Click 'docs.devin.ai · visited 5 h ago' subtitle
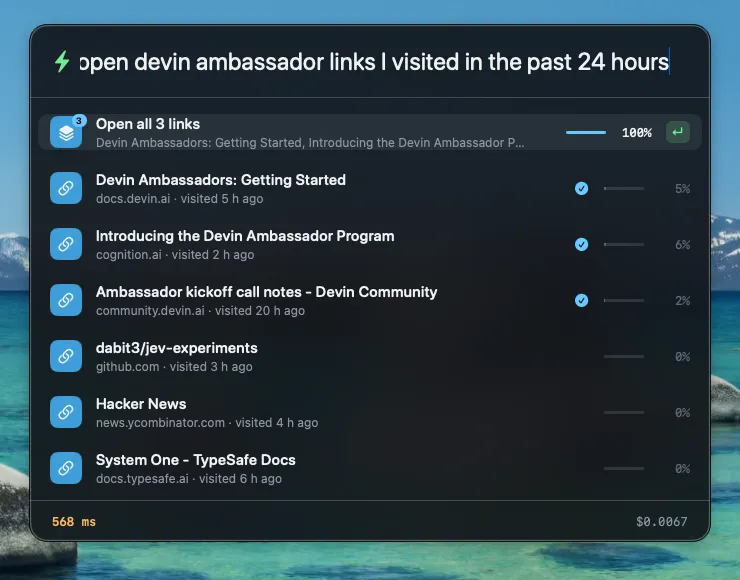Image resolution: width=740 pixels, height=580 pixels. coord(179,199)
